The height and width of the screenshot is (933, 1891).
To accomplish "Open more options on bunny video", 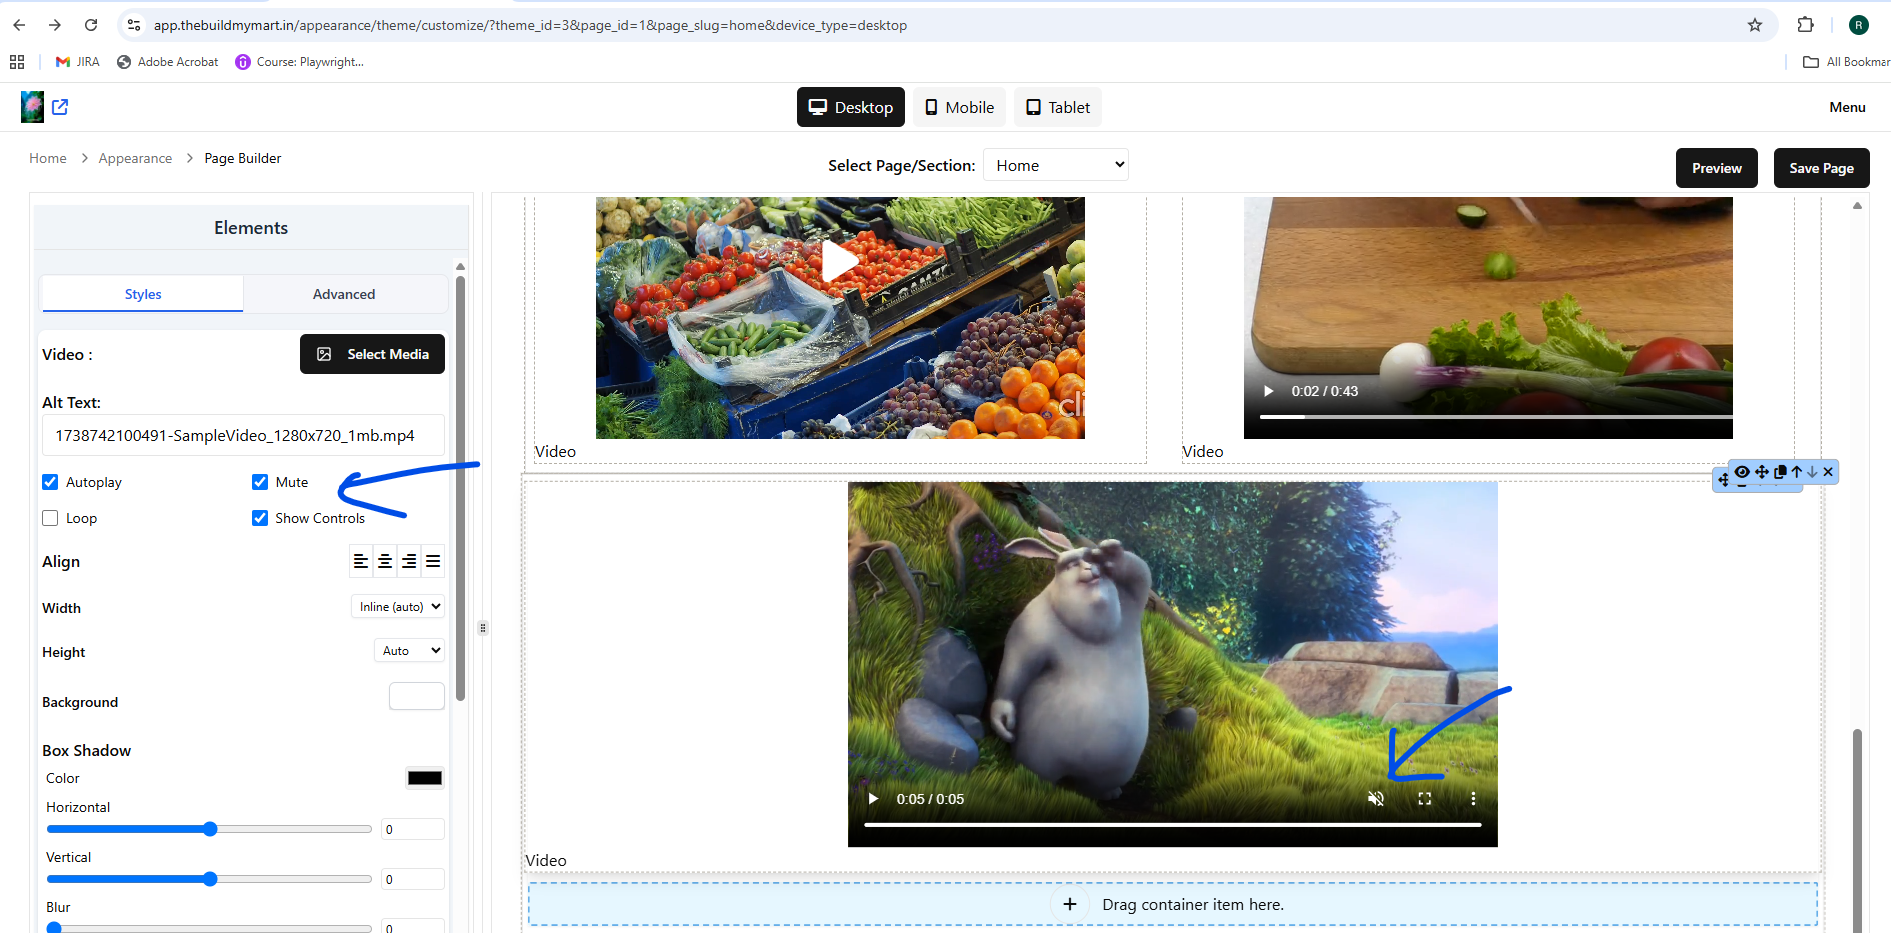I will point(1473,799).
